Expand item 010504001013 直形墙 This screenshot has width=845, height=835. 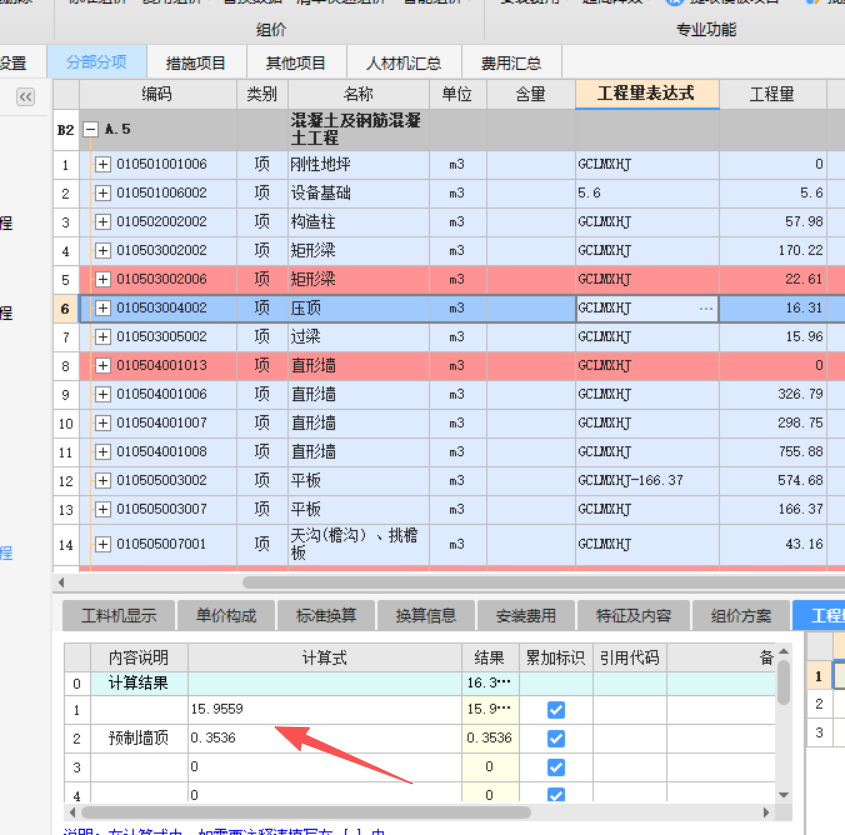102,365
